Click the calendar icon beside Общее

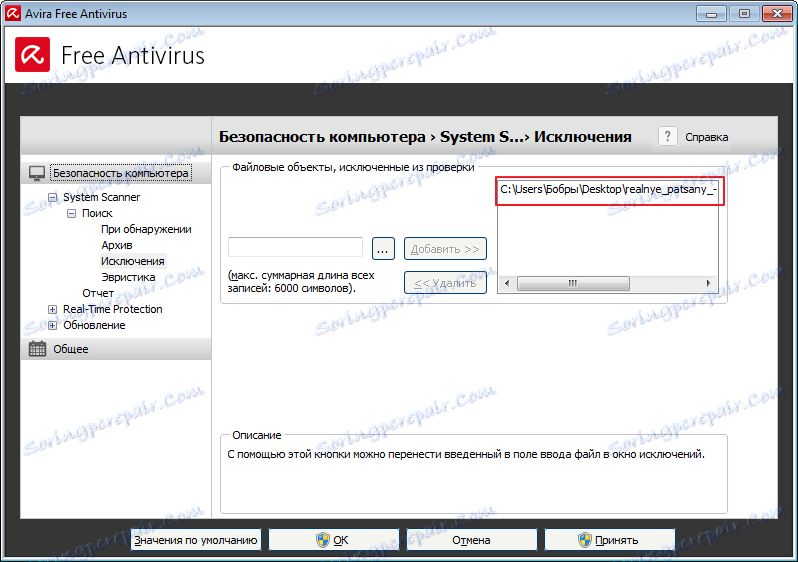pyautogui.click(x=37, y=349)
